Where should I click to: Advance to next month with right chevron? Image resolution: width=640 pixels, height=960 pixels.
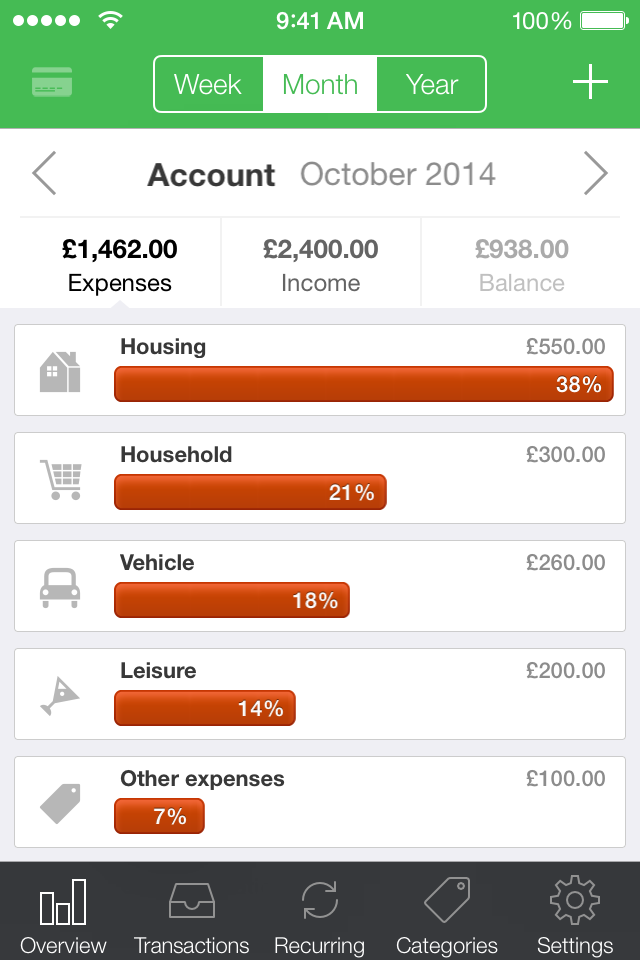(x=595, y=173)
